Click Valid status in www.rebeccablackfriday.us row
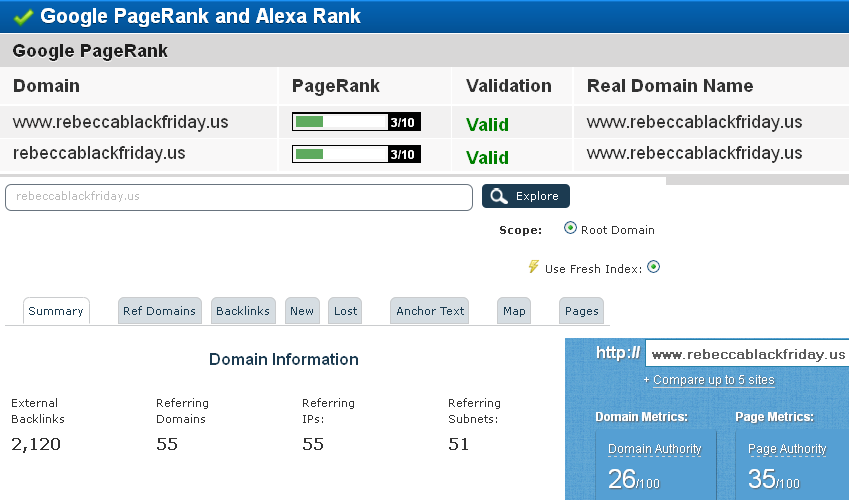The height and width of the screenshot is (500, 849). (487, 125)
